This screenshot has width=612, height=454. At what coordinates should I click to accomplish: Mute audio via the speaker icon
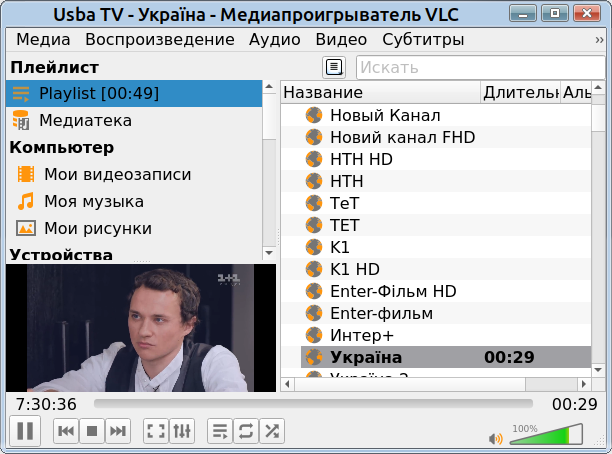coord(495,439)
